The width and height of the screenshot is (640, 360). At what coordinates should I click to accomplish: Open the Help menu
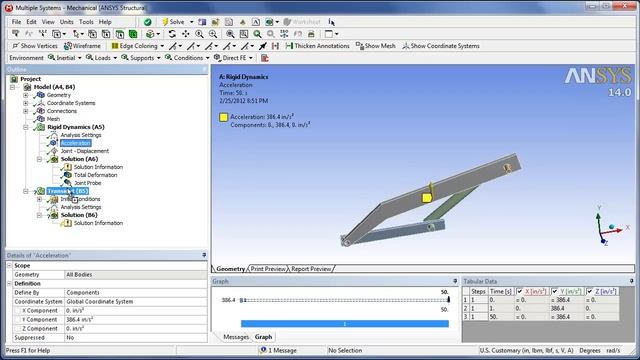click(x=105, y=22)
